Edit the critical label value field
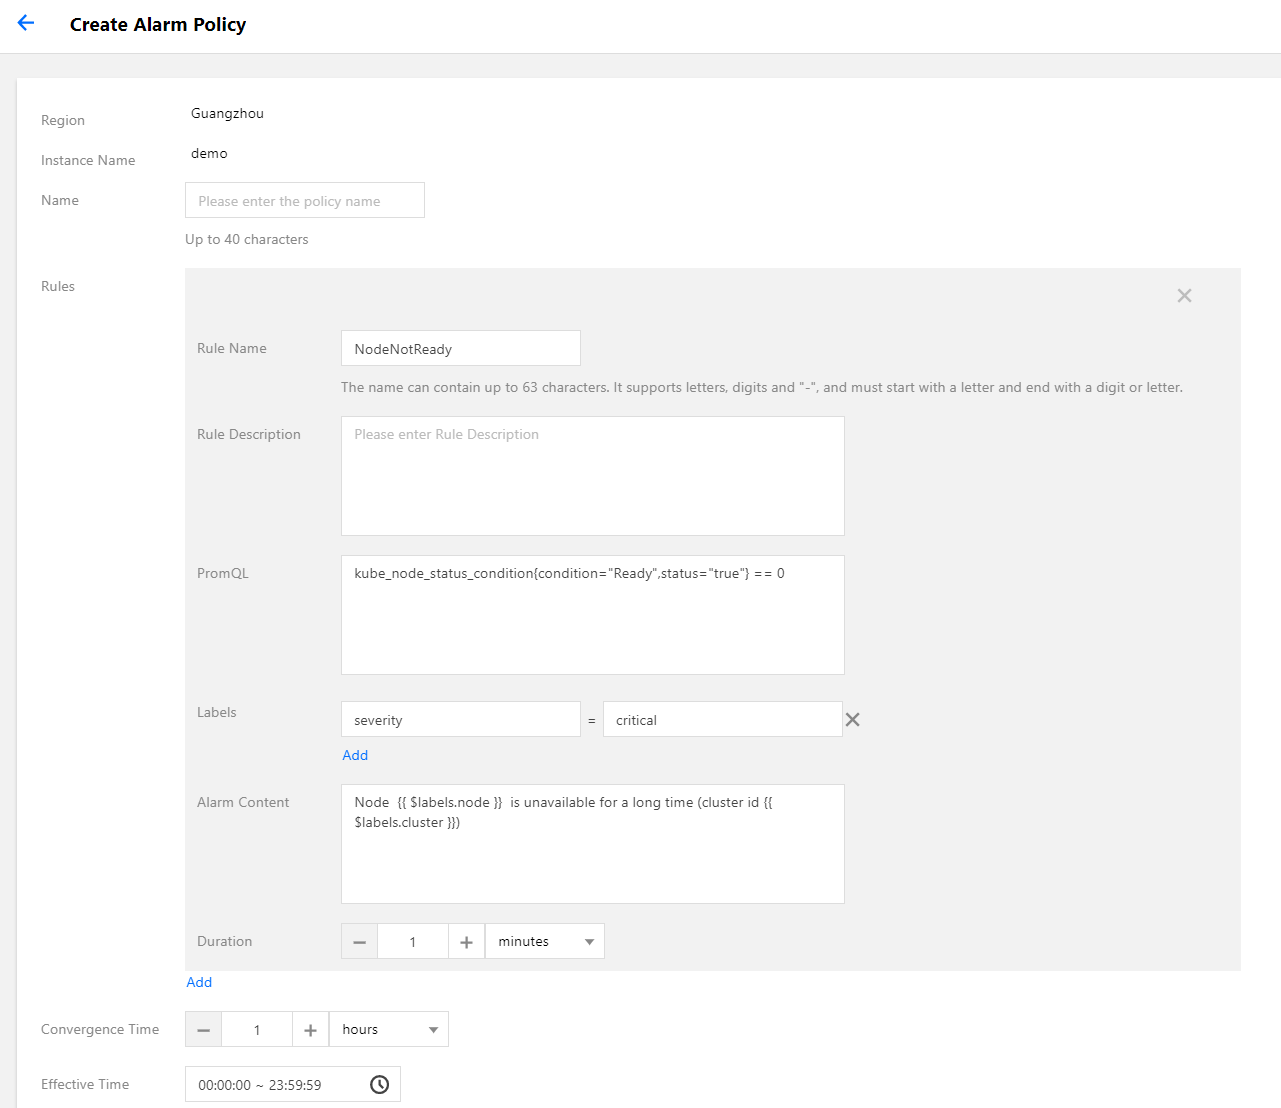This screenshot has width=1281, height=1108. 722,720
